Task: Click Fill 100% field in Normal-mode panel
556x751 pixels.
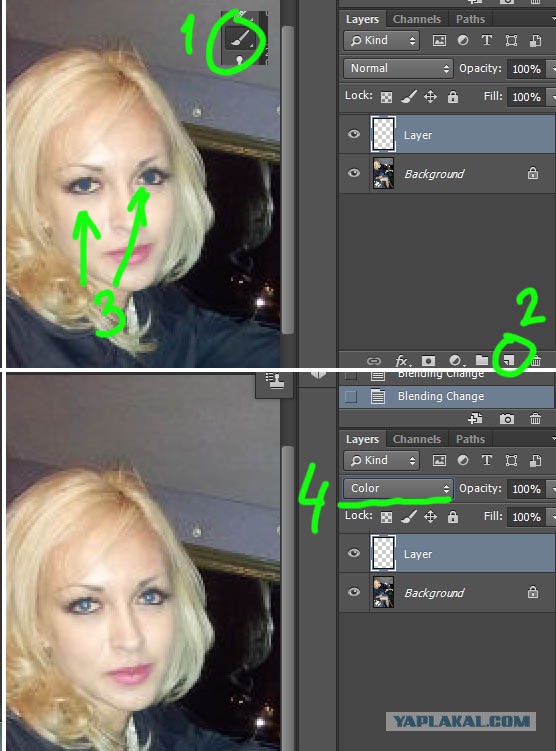Action: coord(527,97)
